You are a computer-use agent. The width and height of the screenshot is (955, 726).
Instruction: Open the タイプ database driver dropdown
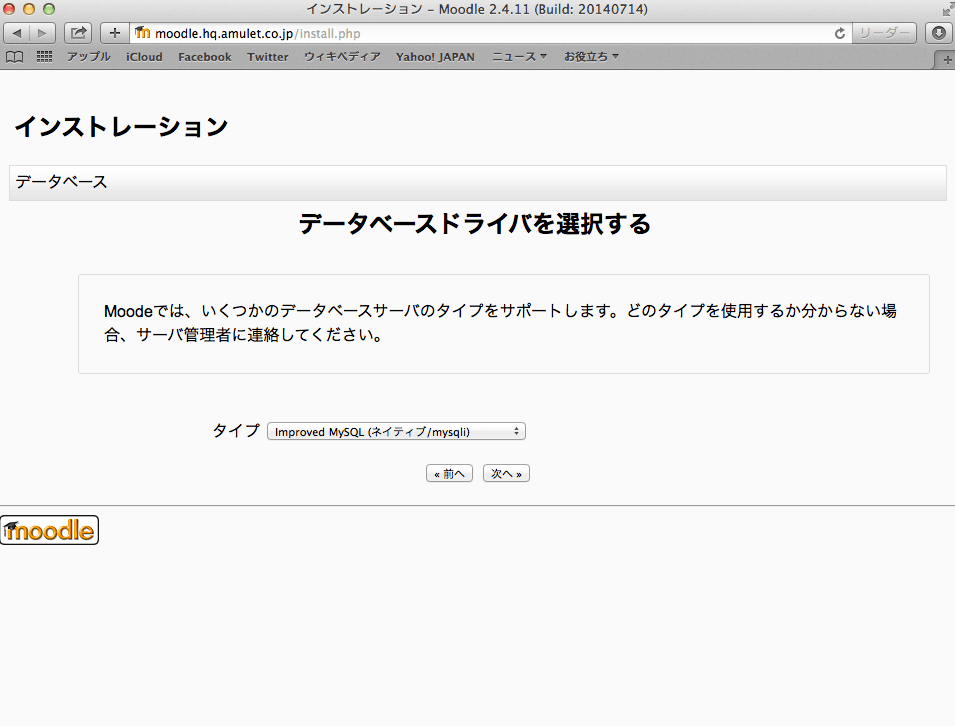(x=396, y=431)
